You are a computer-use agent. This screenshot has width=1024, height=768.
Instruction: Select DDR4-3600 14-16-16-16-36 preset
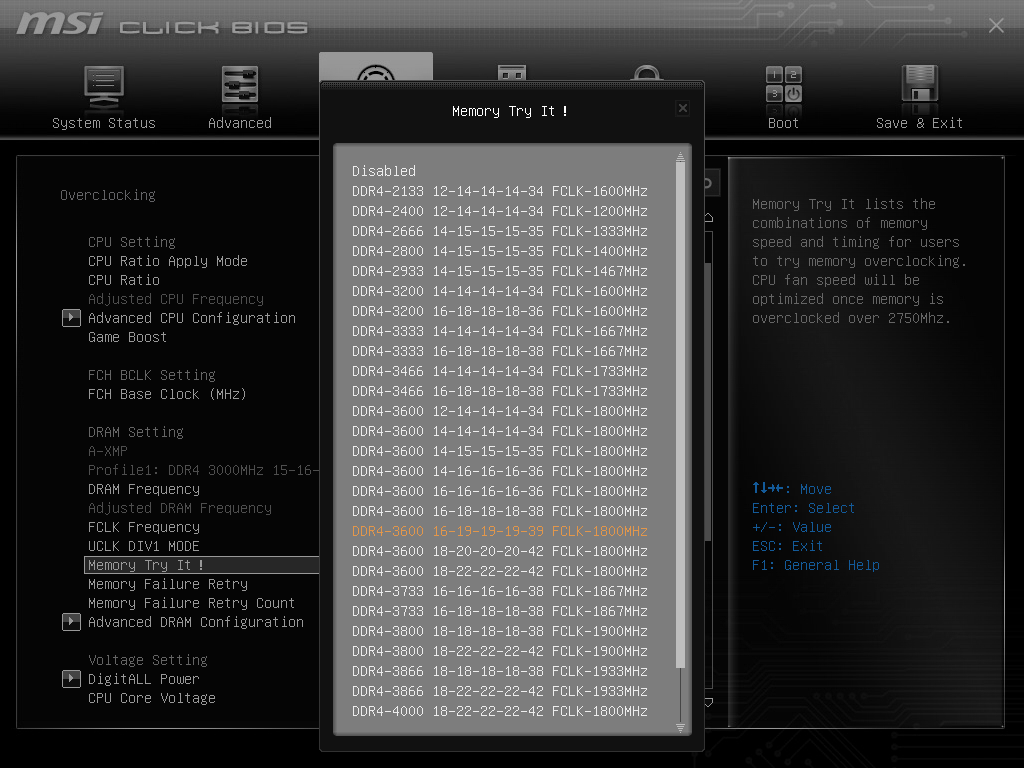pos(500,472)
